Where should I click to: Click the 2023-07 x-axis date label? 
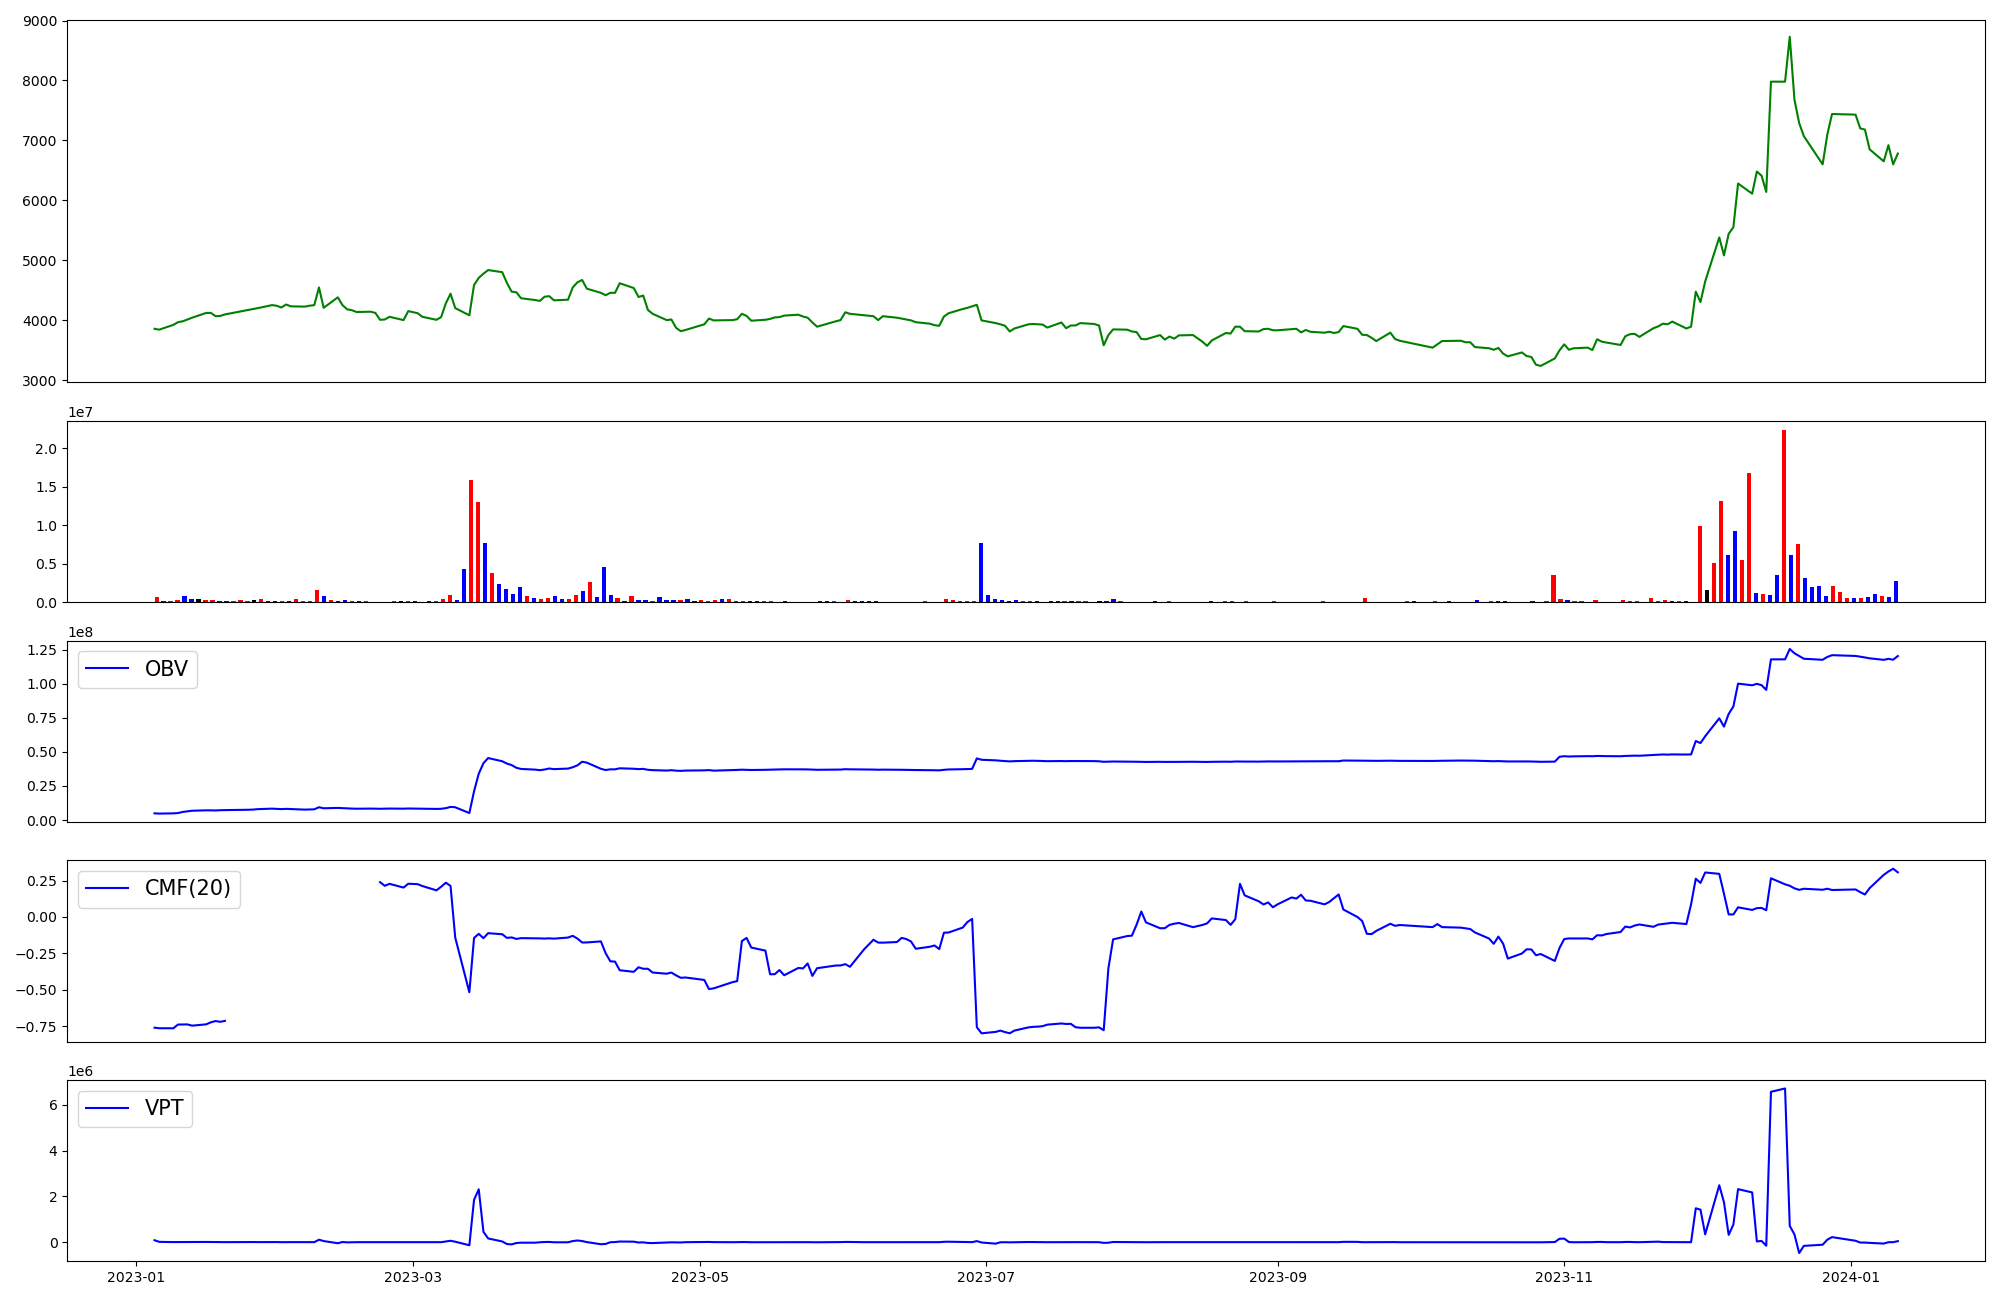click(987, 1277)
